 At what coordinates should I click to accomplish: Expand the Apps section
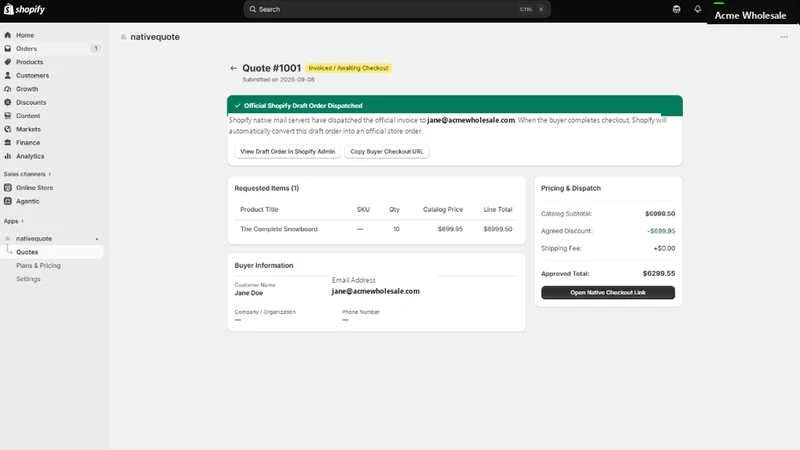click(13, 221)
